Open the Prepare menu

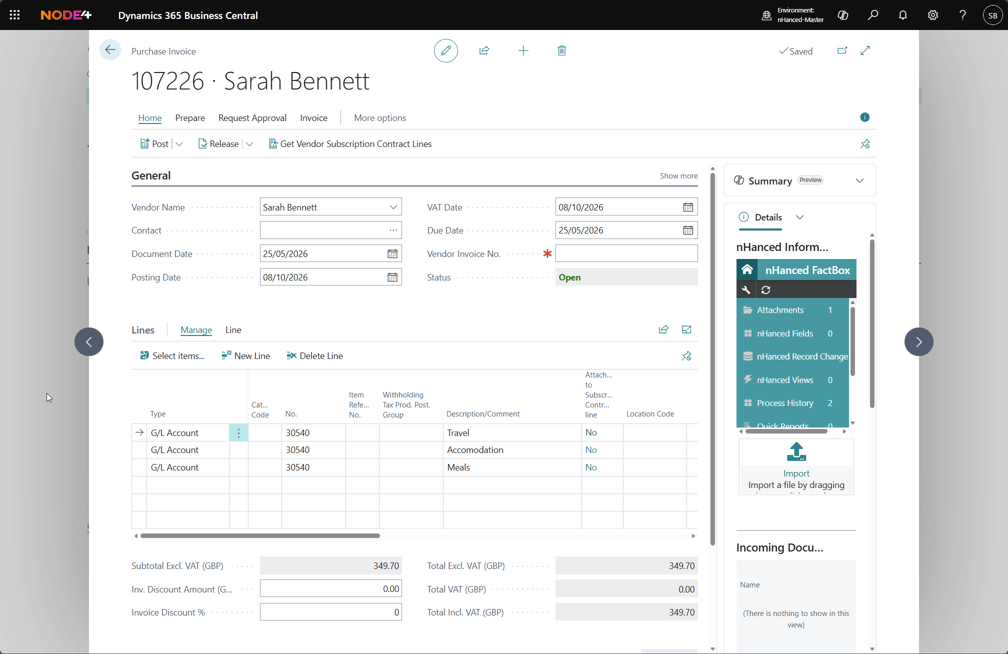190,118
